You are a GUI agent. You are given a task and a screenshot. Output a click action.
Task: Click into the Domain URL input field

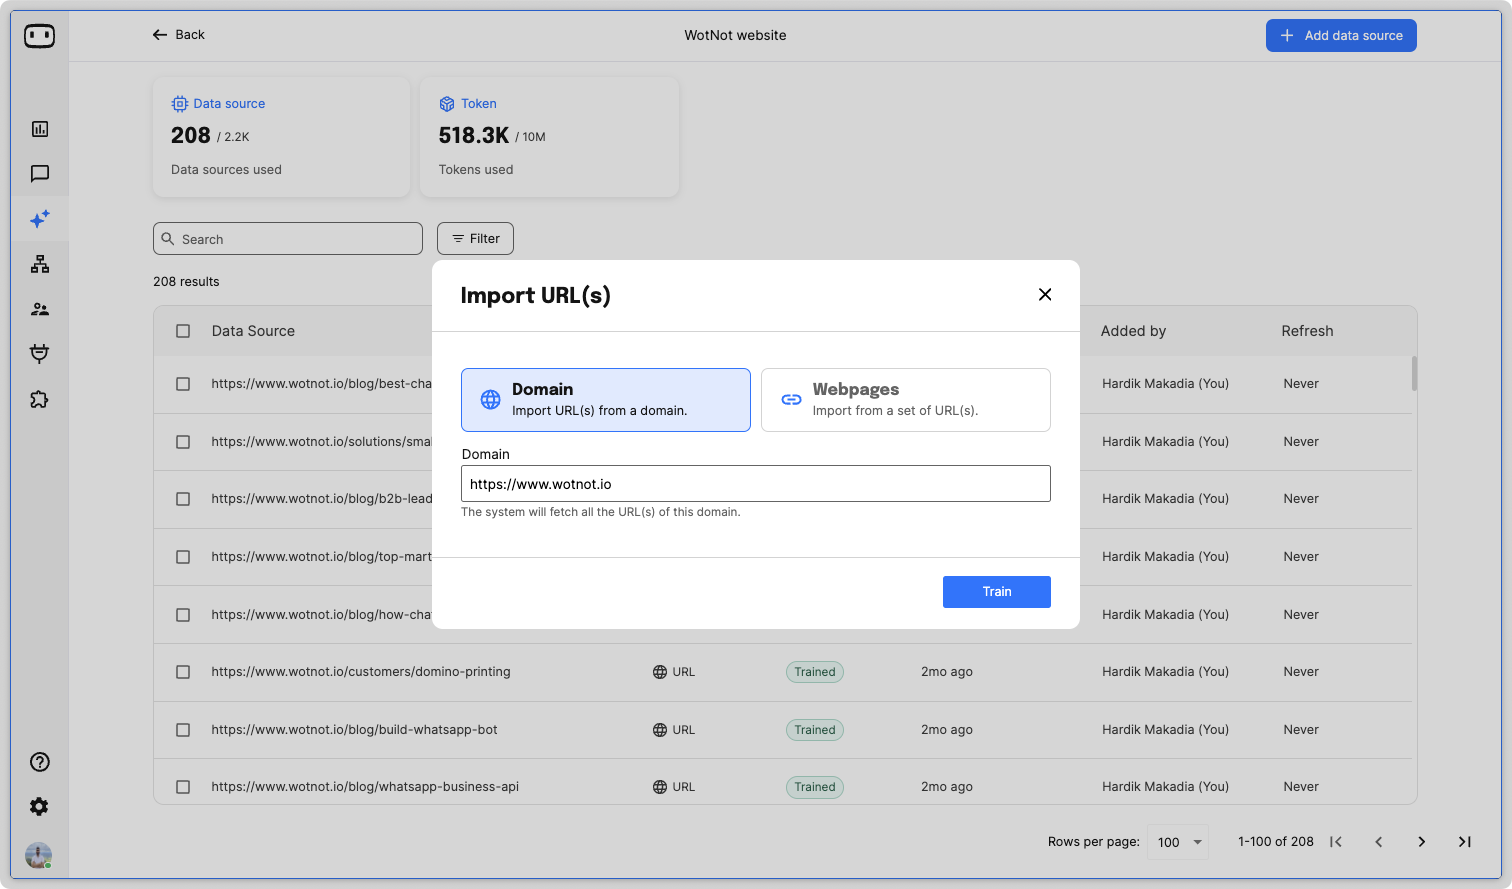(x=755, y=484)
